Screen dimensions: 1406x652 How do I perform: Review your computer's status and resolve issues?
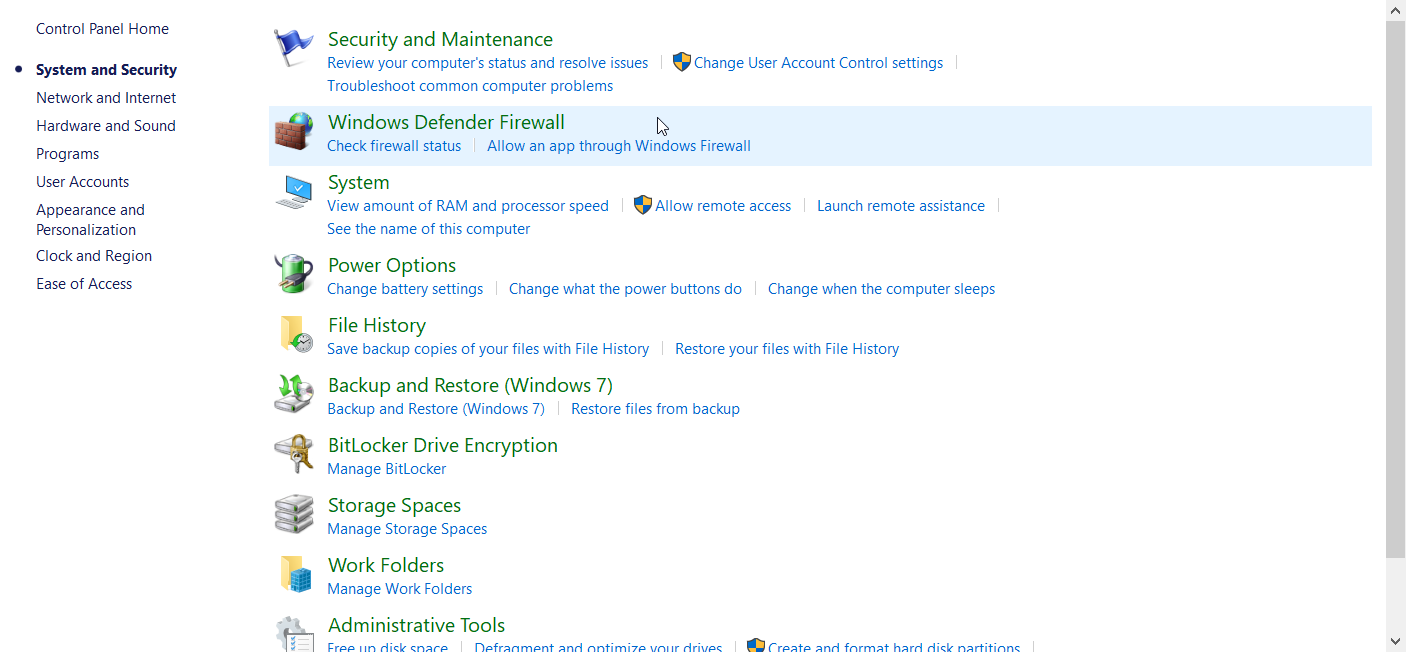tap(488, 63)
